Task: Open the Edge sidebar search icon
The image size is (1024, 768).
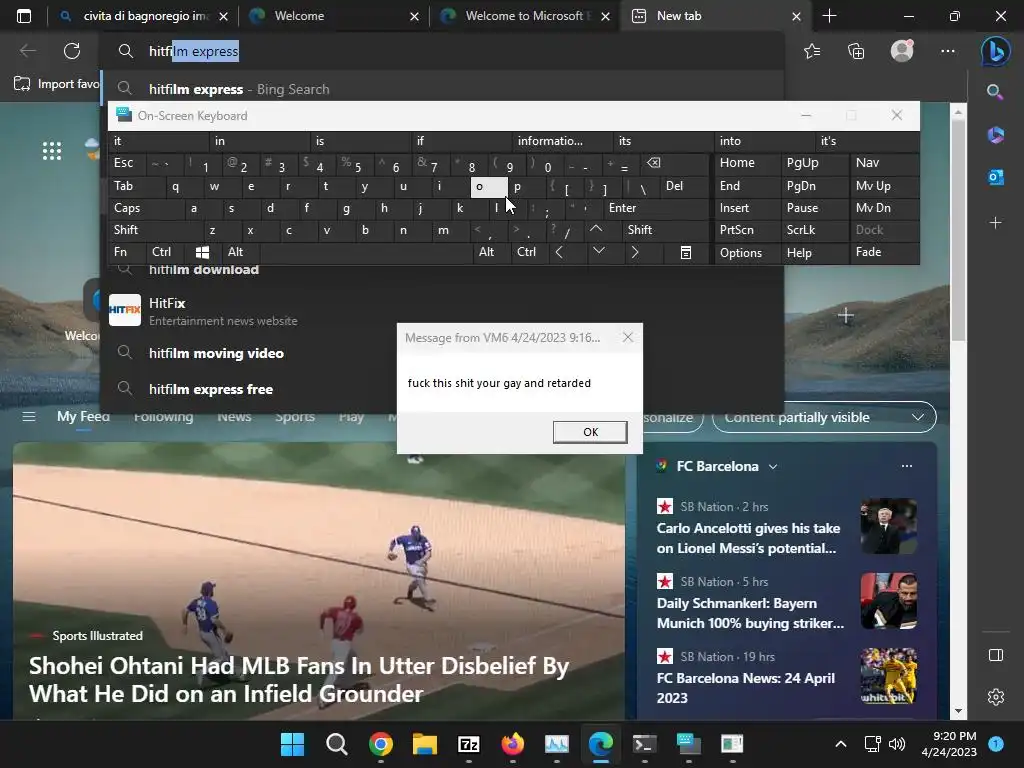Action: 995,92
